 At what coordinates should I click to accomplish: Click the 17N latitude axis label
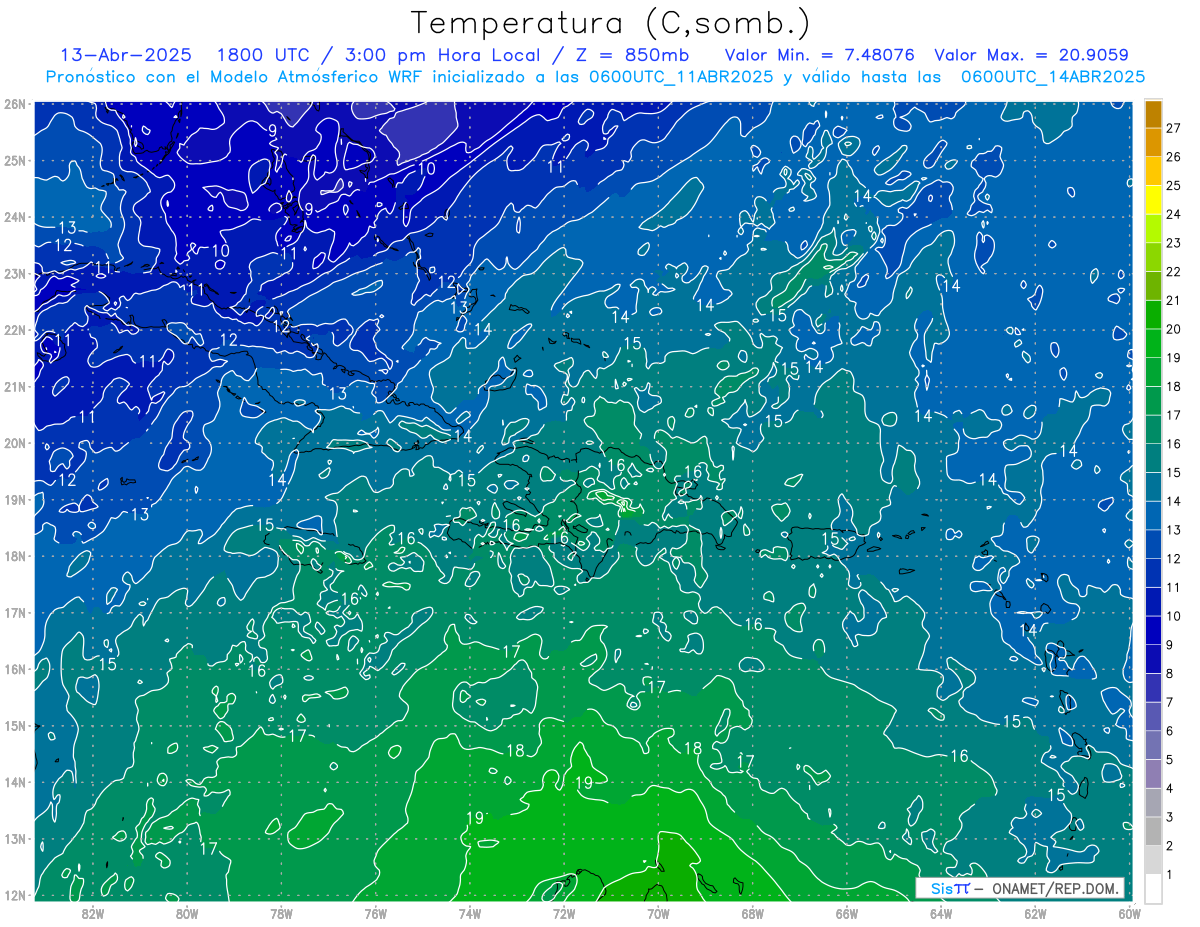pyautogui.click(x=15, y=612)
